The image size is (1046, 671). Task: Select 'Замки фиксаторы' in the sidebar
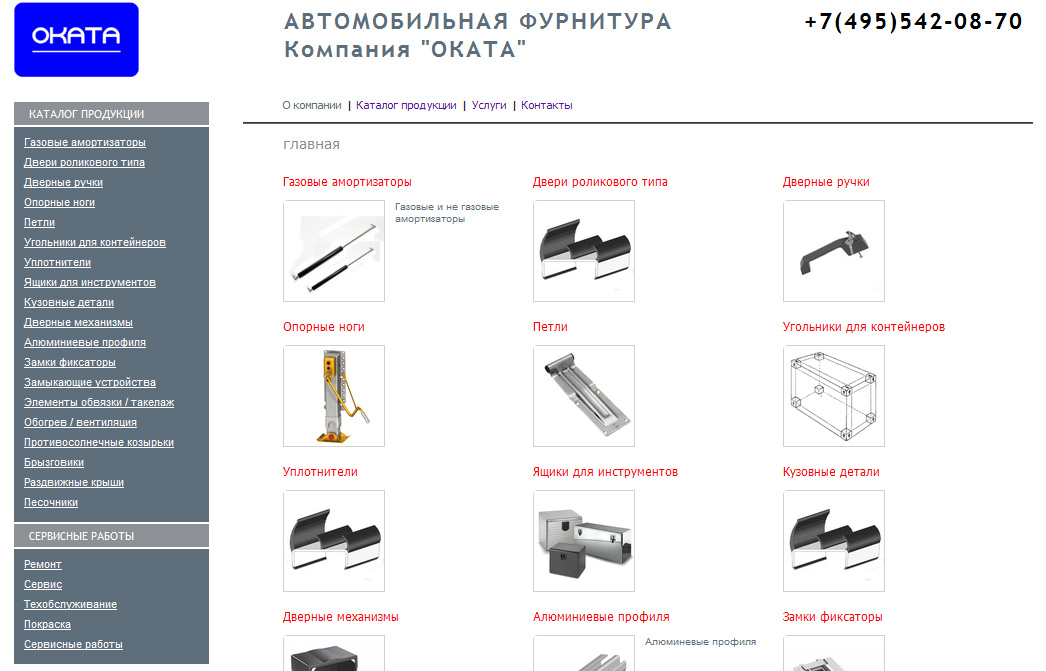point(70,362)
